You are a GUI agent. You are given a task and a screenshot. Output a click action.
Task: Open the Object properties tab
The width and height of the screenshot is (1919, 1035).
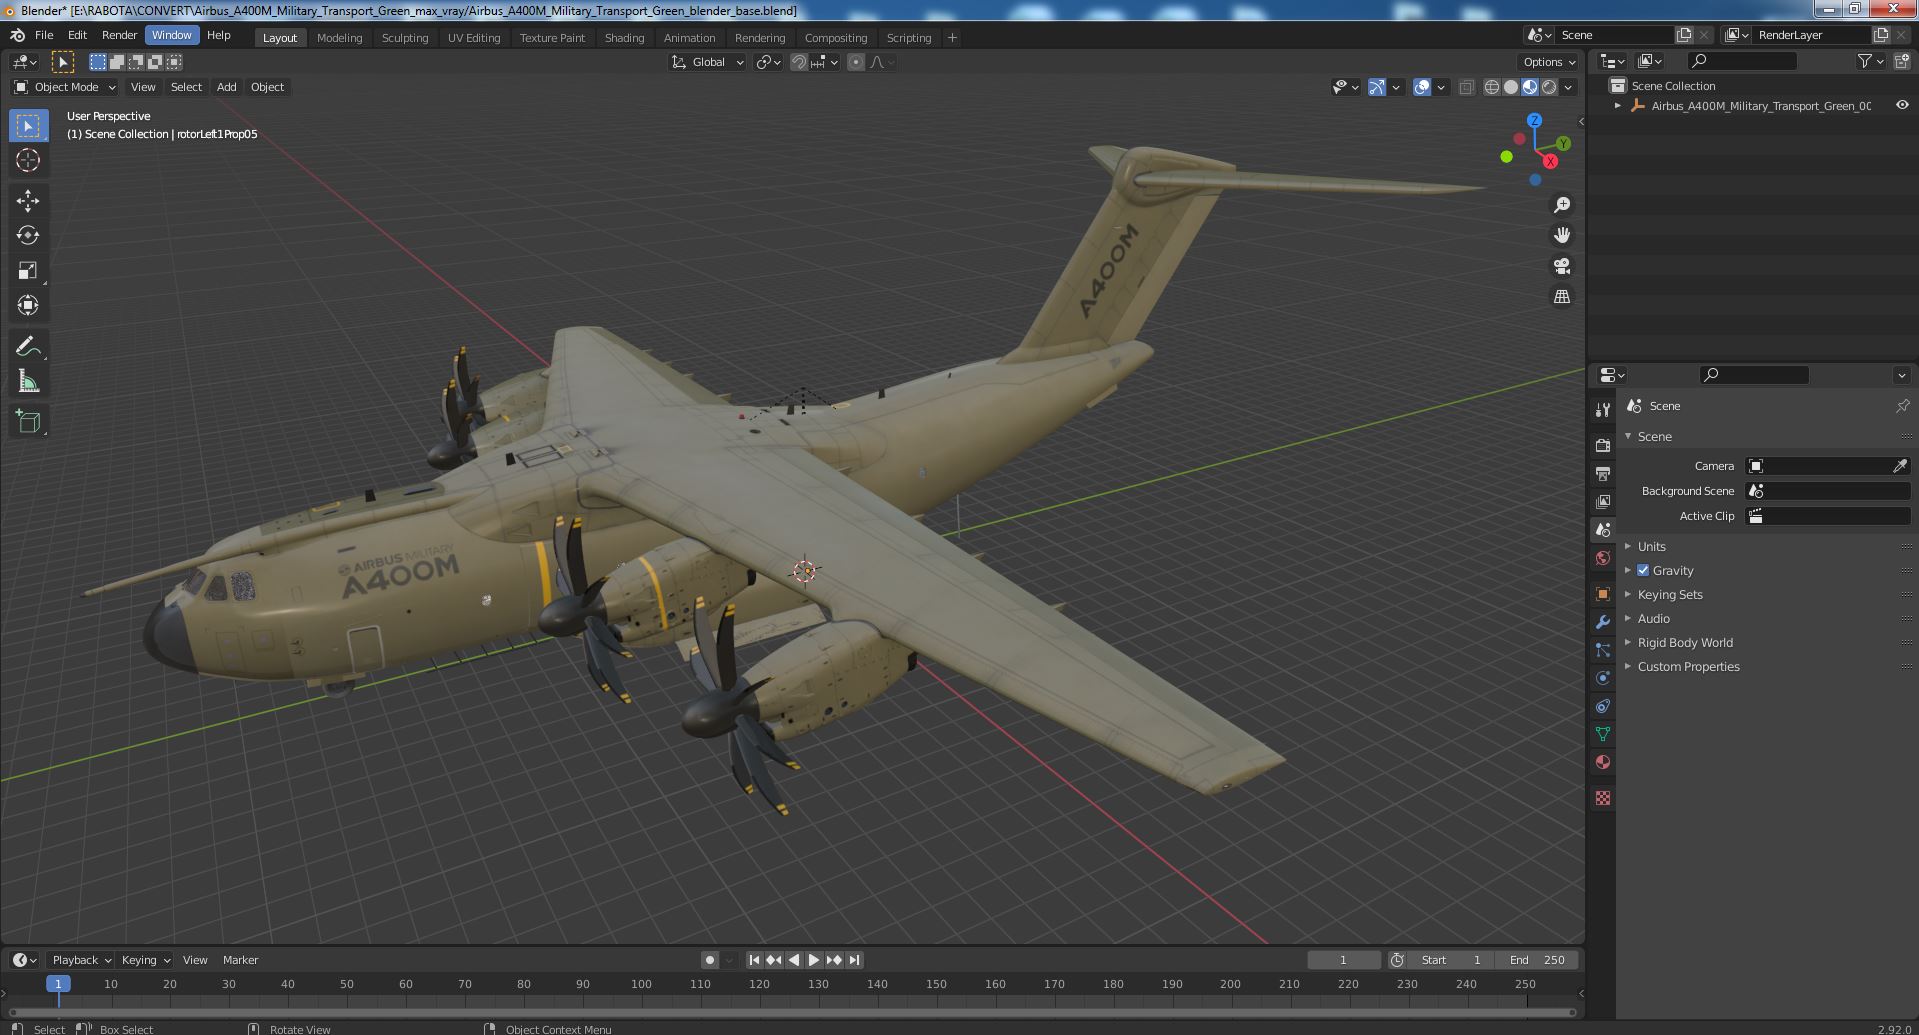tap(1603, 594)
